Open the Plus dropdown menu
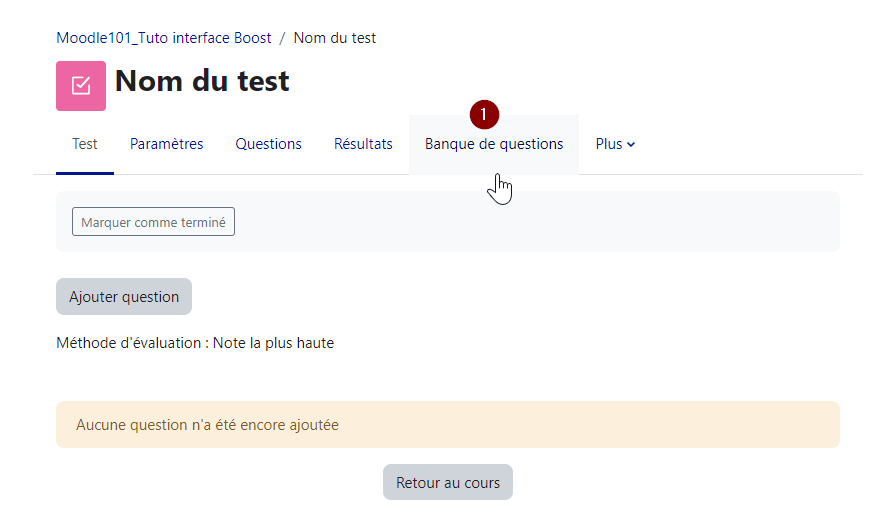 tap(615, 144)
